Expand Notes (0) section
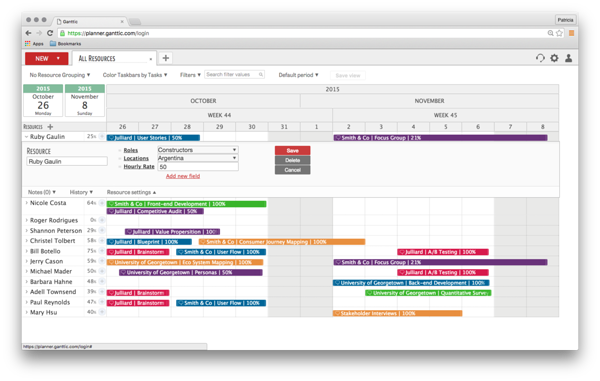Screen dimensions: 600x381 click(x=42, y=192)
